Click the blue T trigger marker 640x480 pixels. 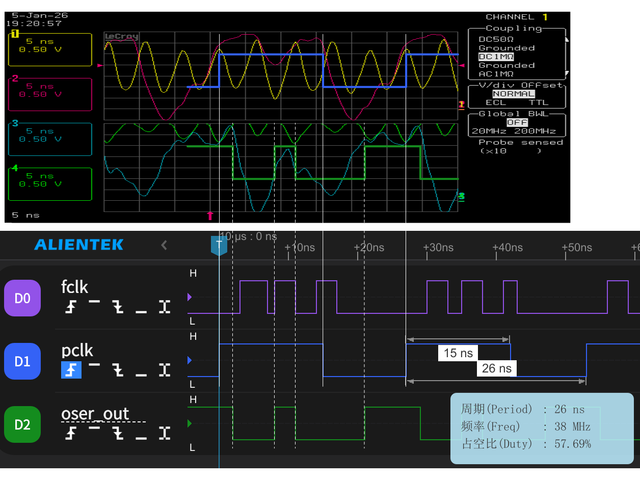click(x=218, y=244)
